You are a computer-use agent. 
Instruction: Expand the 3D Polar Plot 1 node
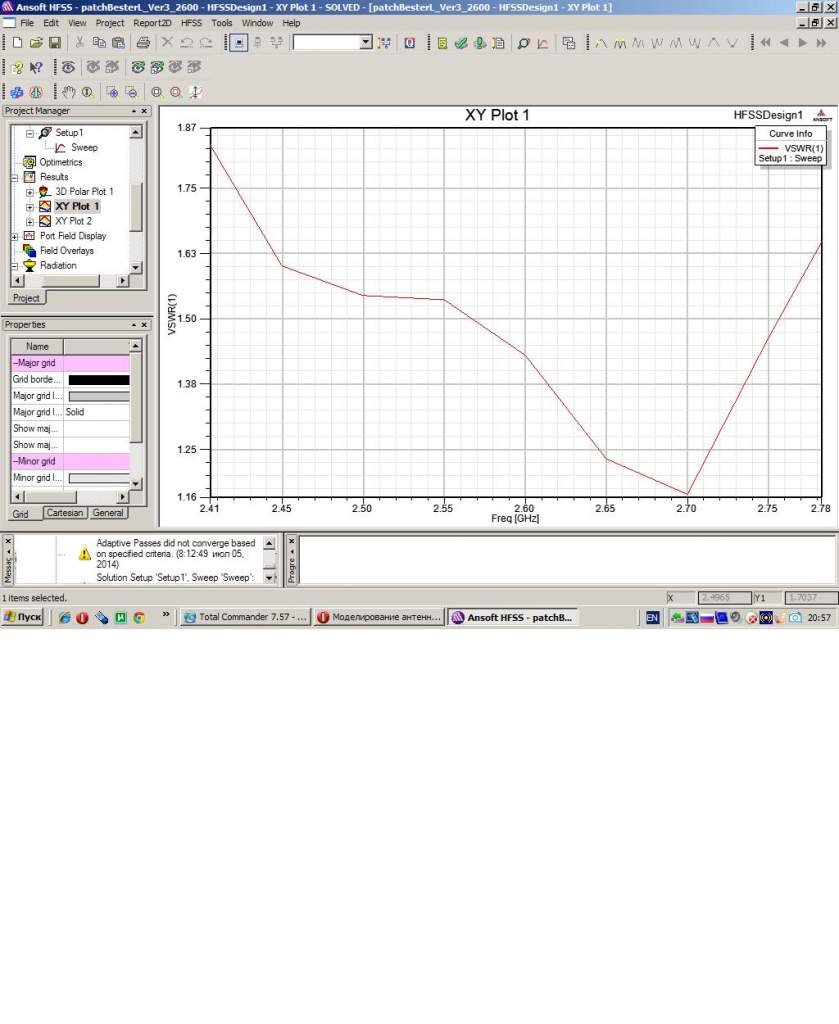pyautogui.click(x=30, y=192)
